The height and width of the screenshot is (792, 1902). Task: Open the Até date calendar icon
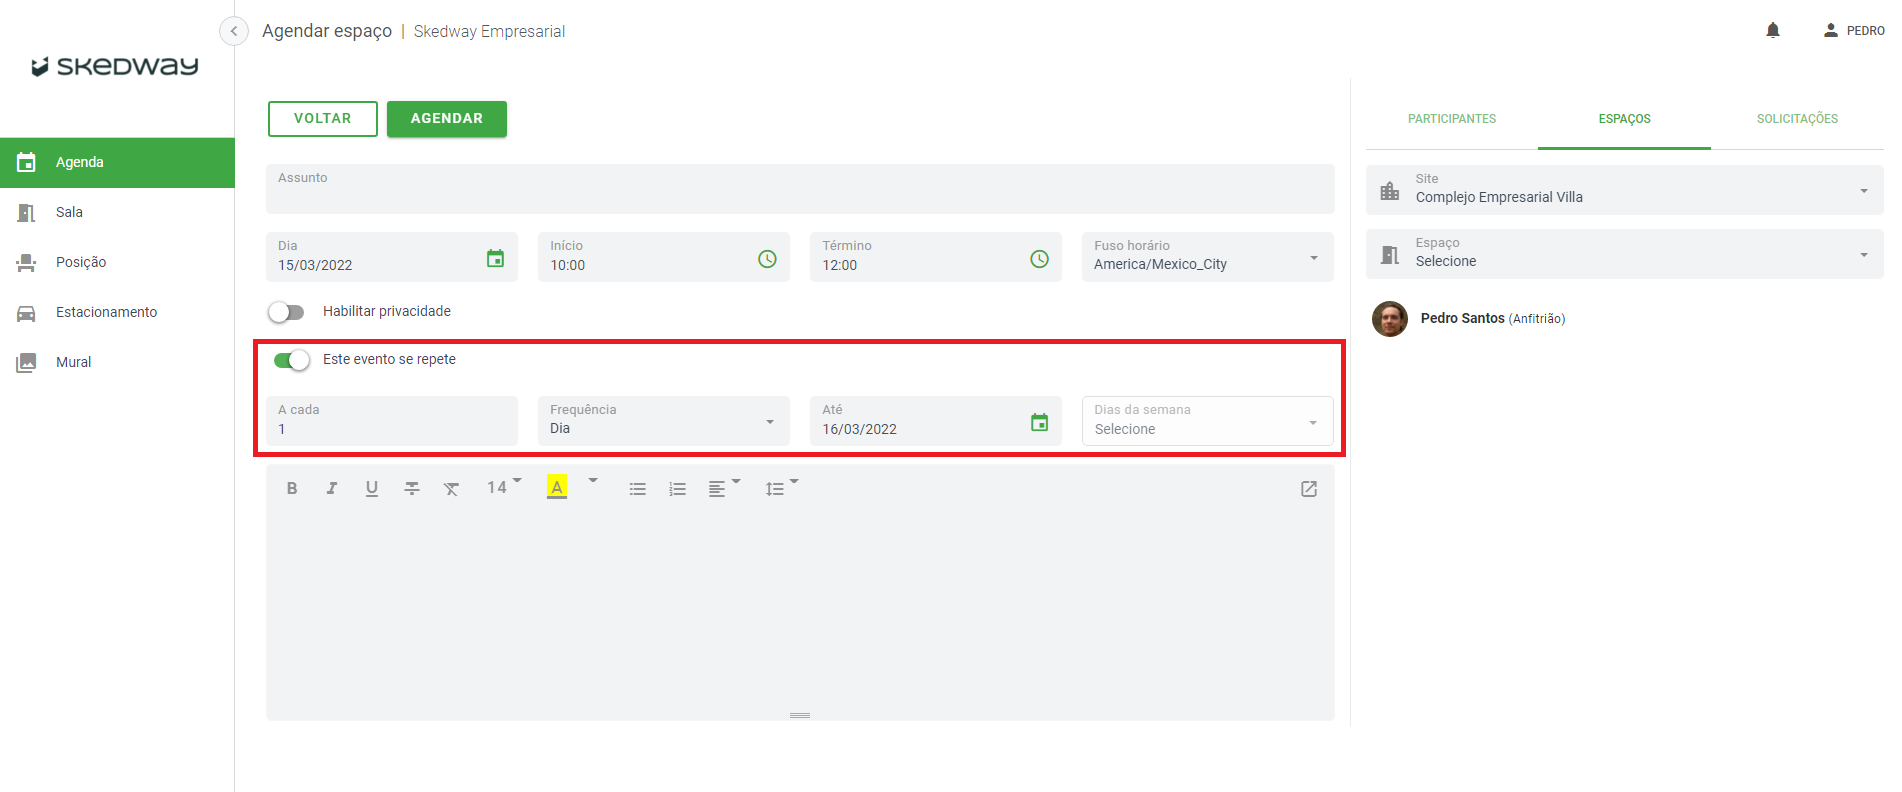point(1039,423)
